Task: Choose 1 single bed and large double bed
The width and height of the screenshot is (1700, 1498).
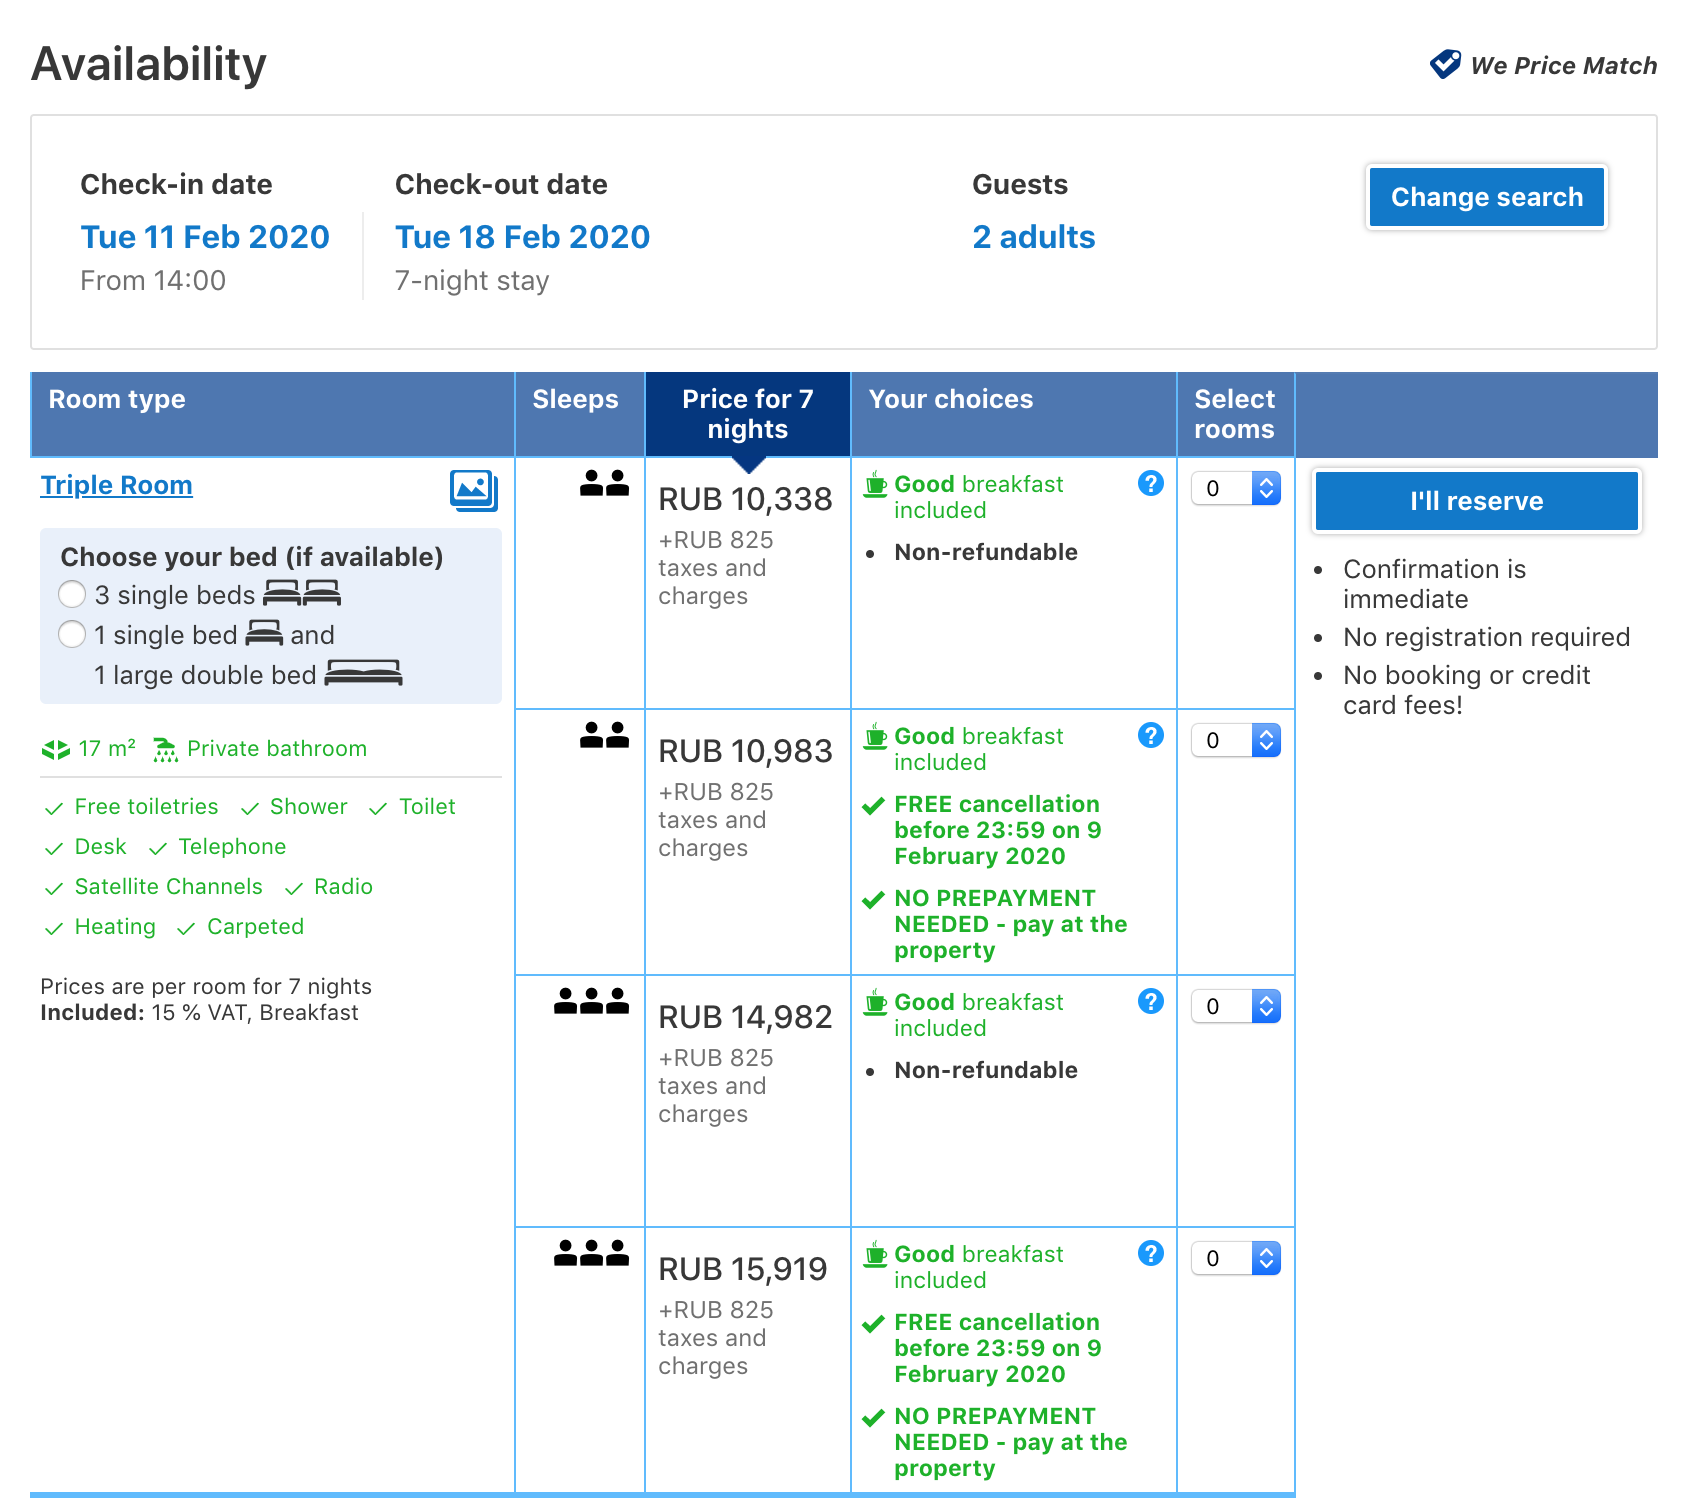Action: pyautogui.click(x=72, y=634)
